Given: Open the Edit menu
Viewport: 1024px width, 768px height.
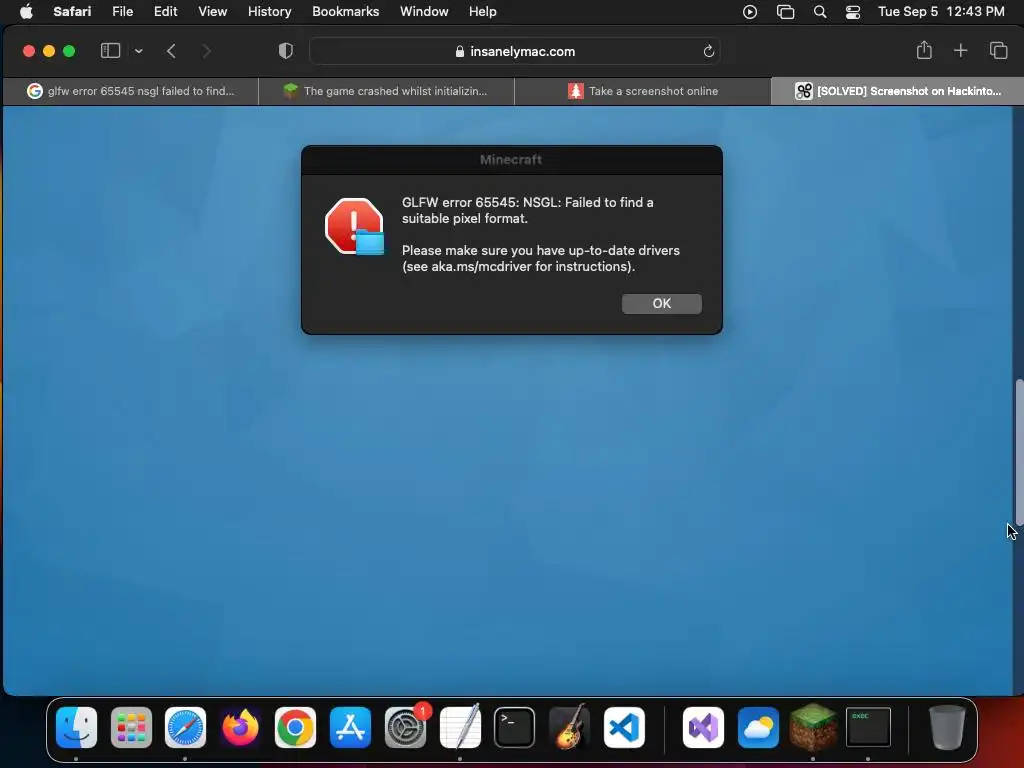Looking at the screenshot, I should tap(165, 12).
